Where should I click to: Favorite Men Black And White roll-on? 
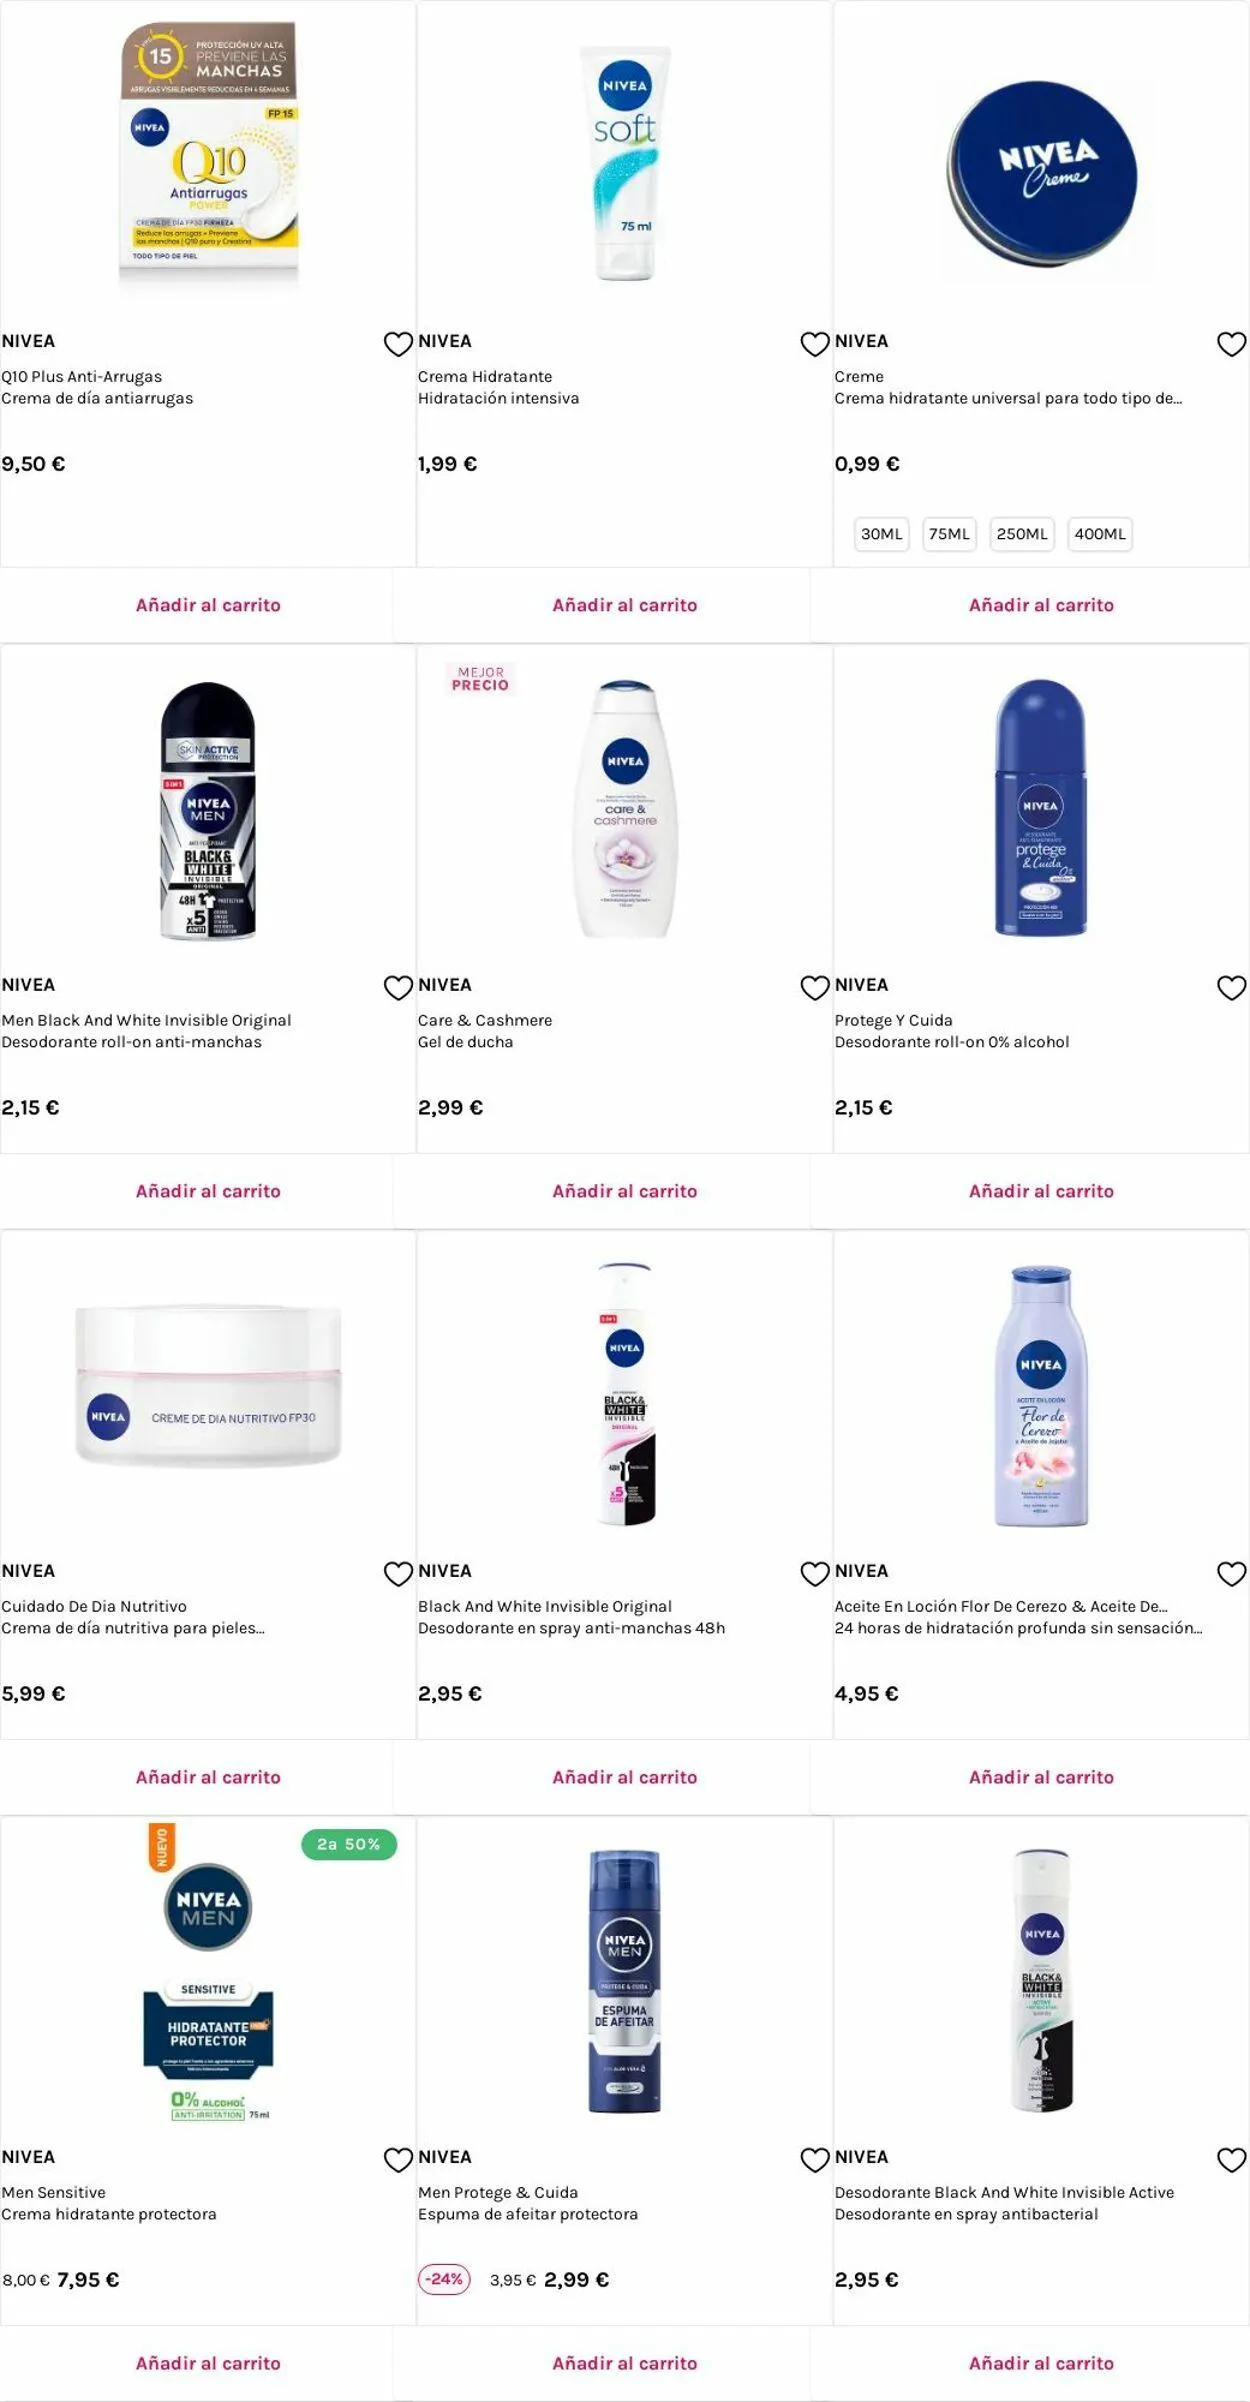pyautogui.click(x=398, y=988)
